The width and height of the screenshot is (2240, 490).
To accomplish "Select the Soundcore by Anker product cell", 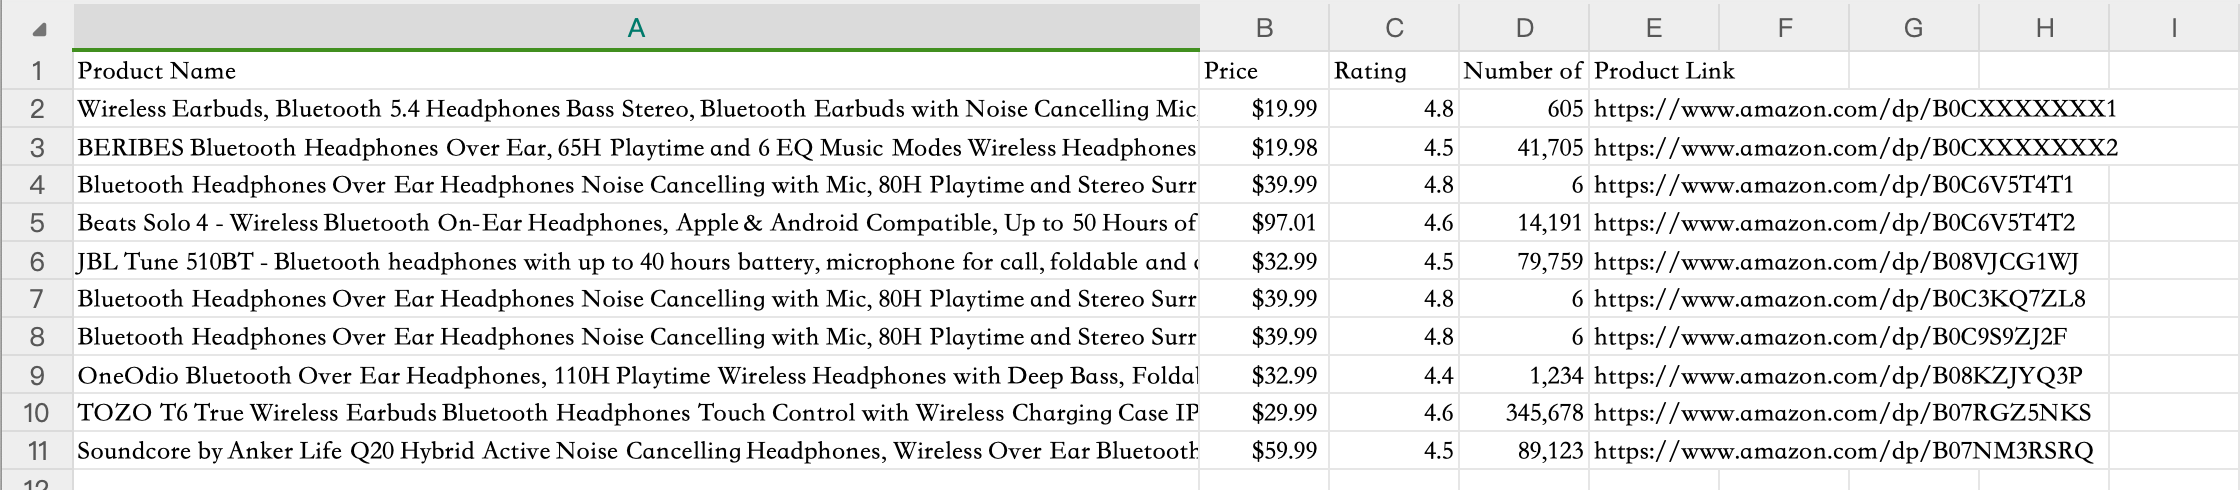I will click(636, 451).
